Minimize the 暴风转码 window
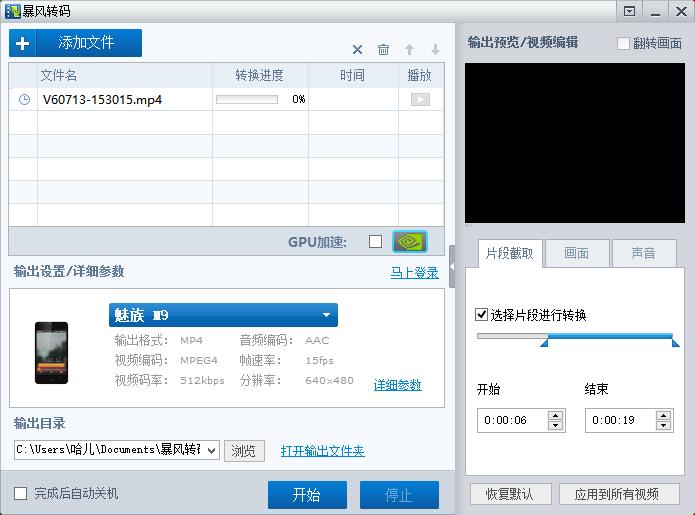This screenshot has height=515, width=695. pyautogui.click(x=656, y=11)
